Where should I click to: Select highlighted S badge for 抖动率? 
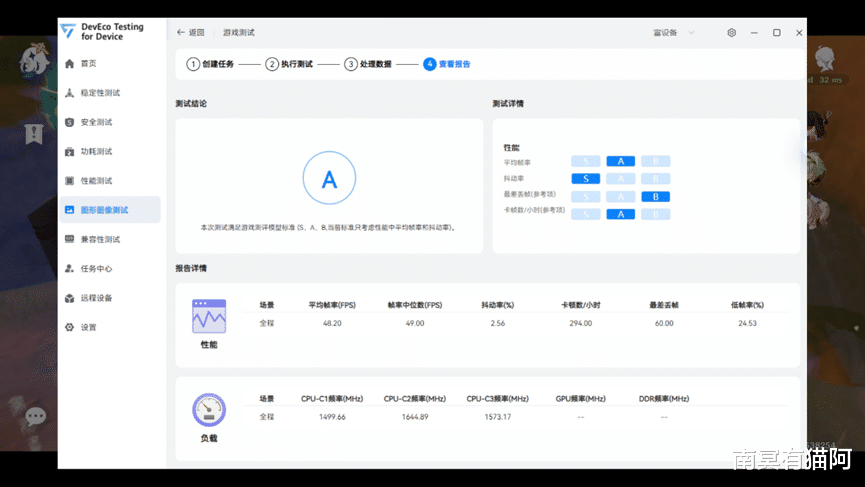(585, 179)
